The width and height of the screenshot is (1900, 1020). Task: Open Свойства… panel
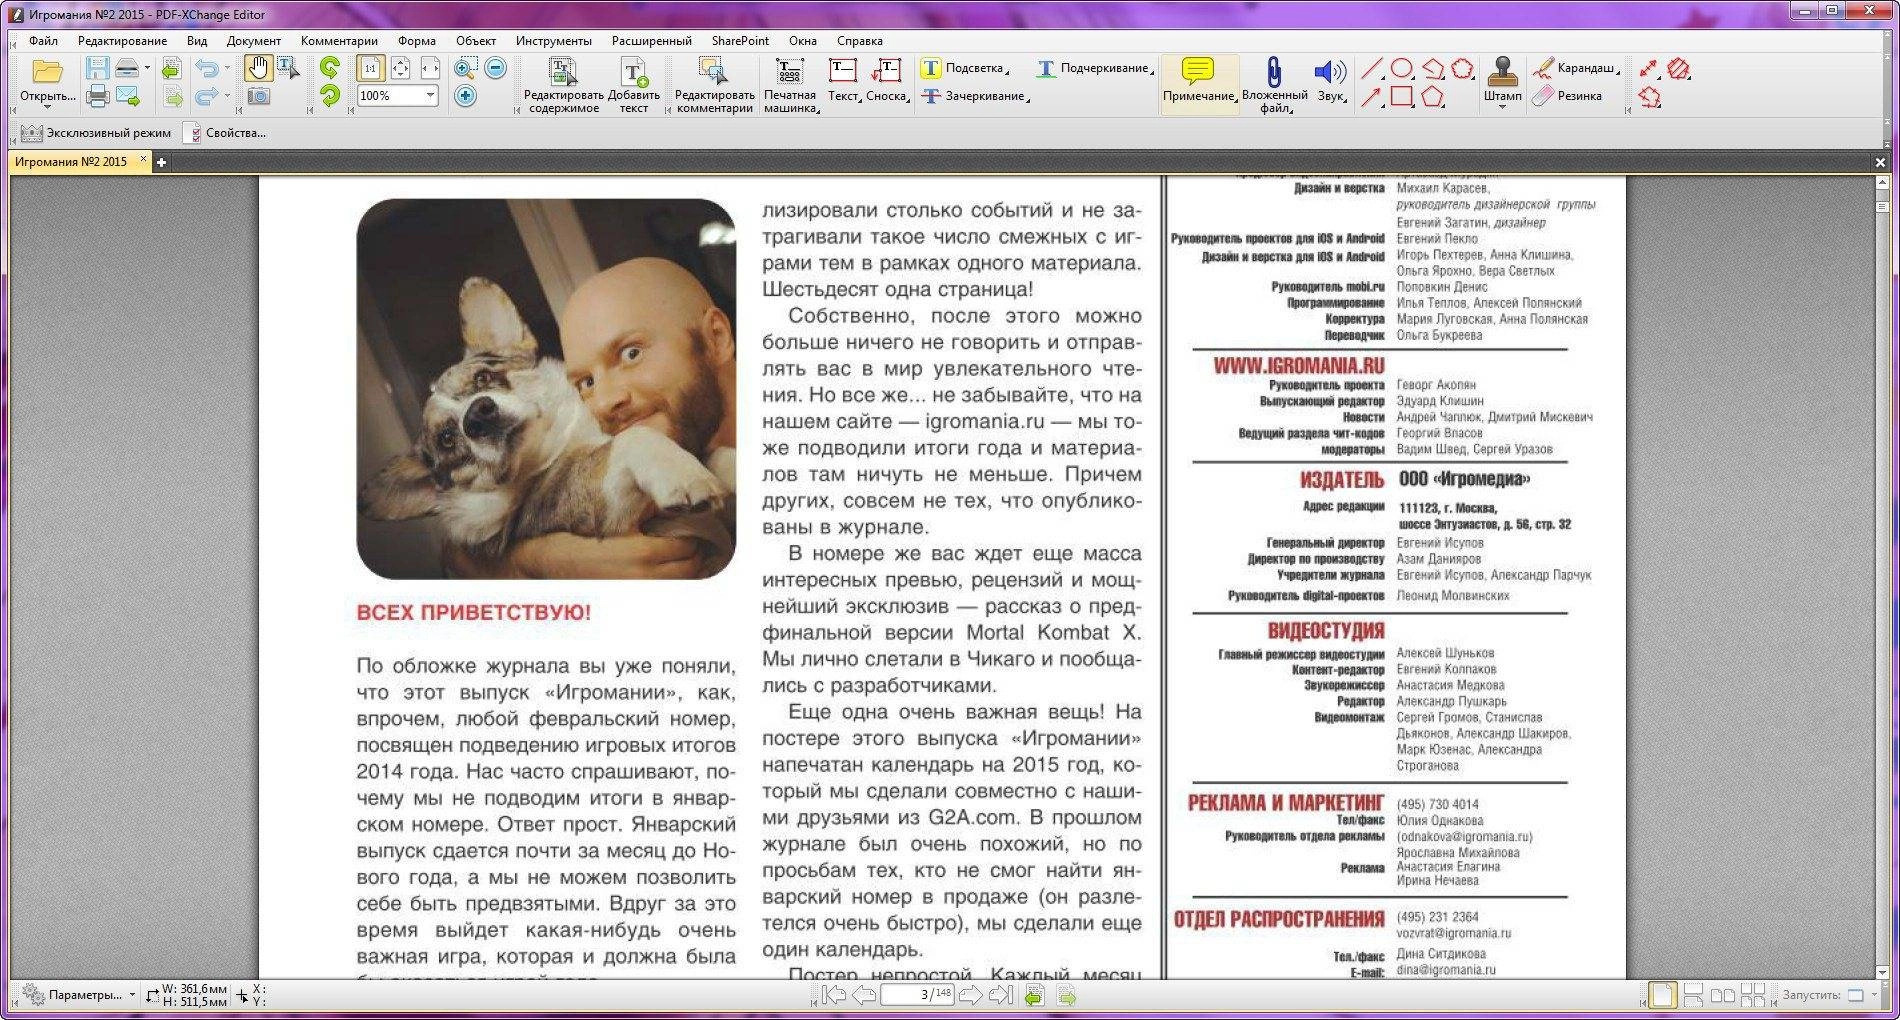coord(226,133)
